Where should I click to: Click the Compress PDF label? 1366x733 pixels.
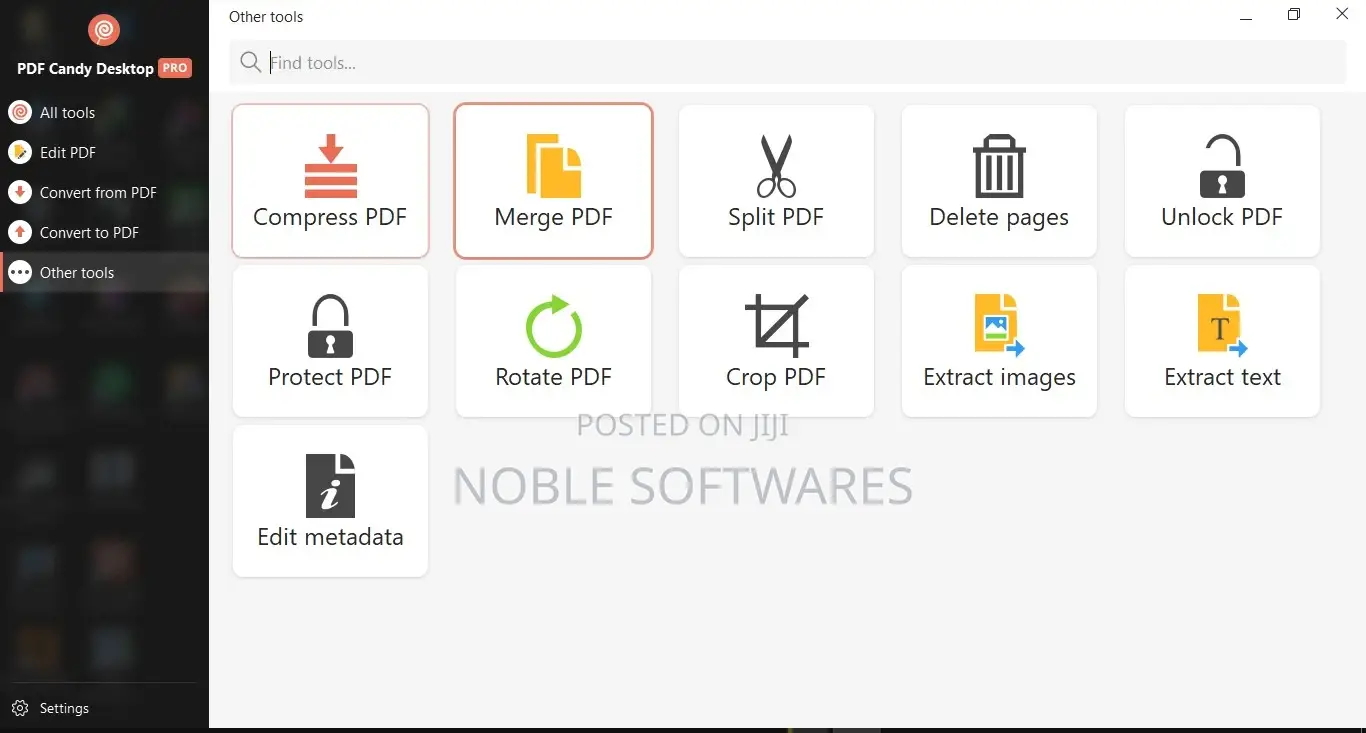[330, 217]
